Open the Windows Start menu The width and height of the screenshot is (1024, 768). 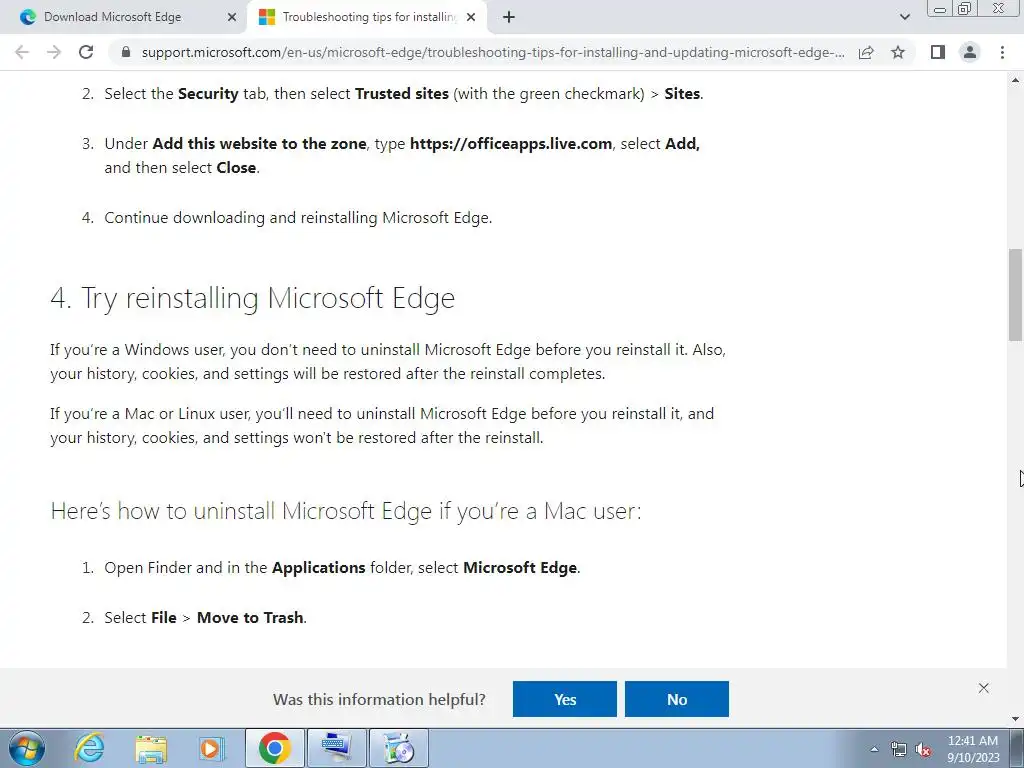point(27,748)
